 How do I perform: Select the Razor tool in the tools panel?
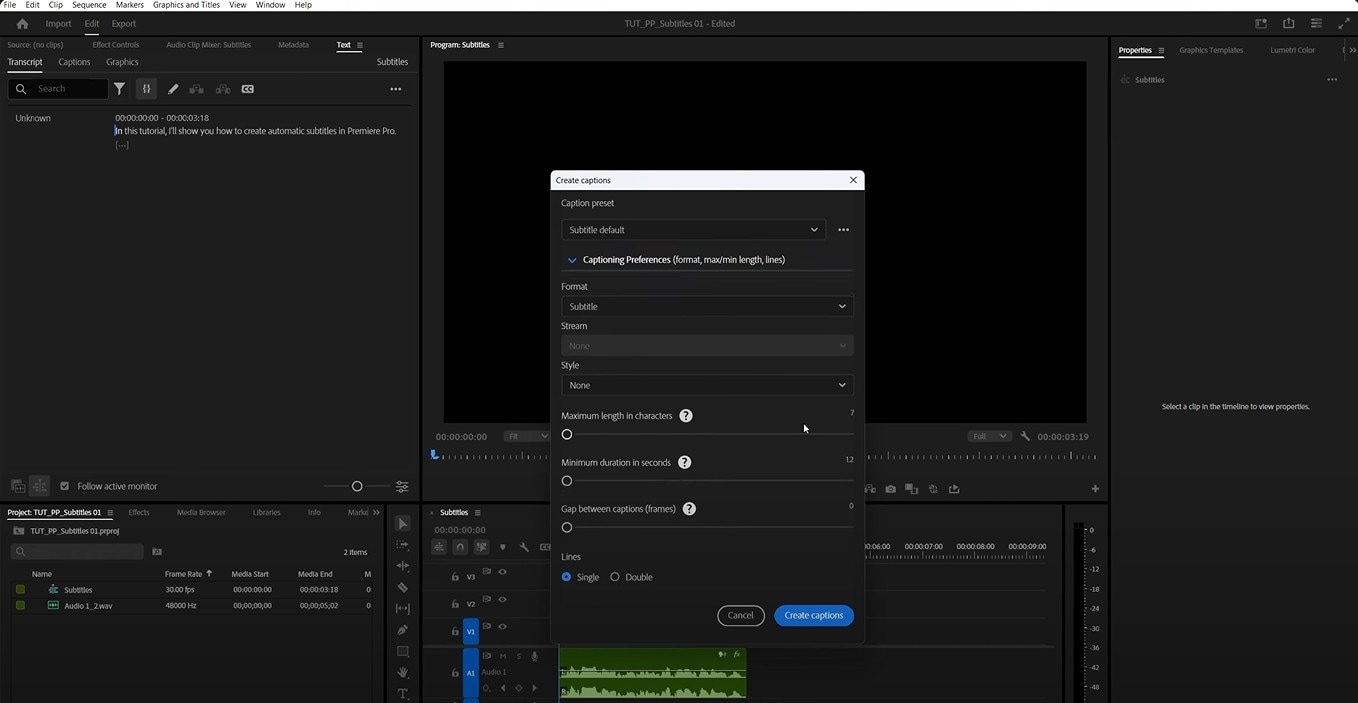tap(402, 588)
